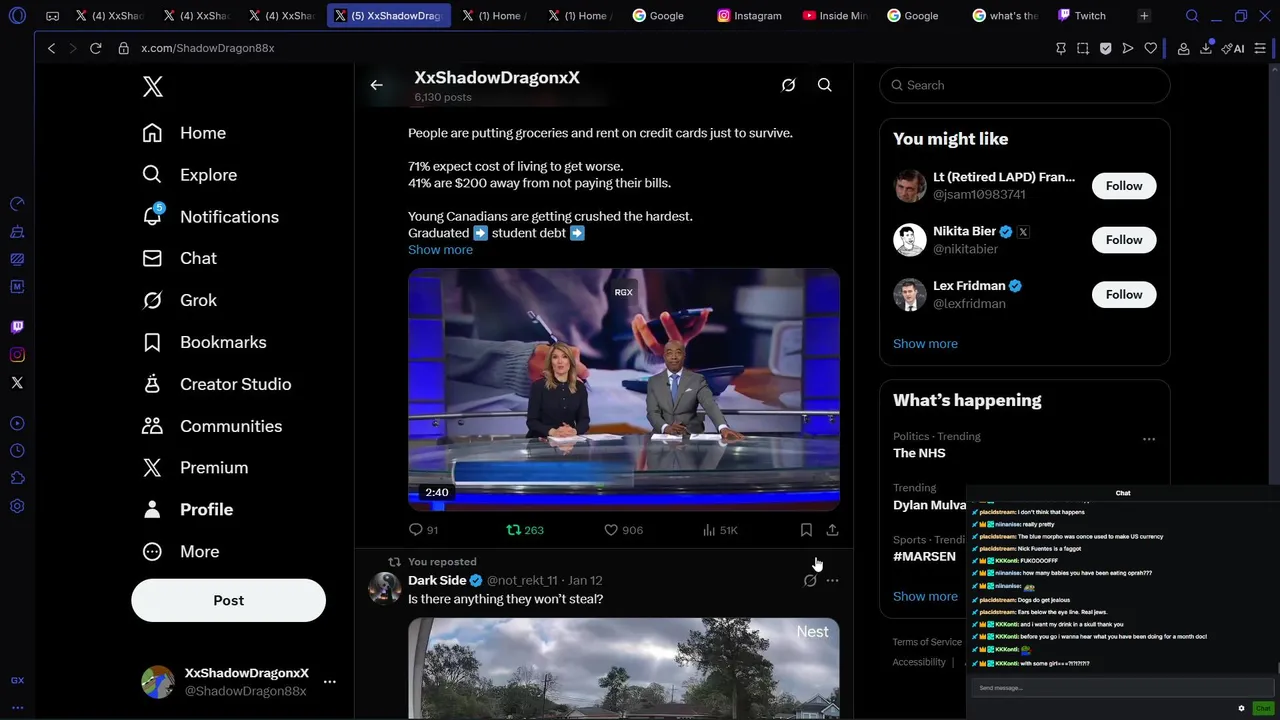
Task: Open Easy Setup menu in toolbar
Action: click(1260, 48)
